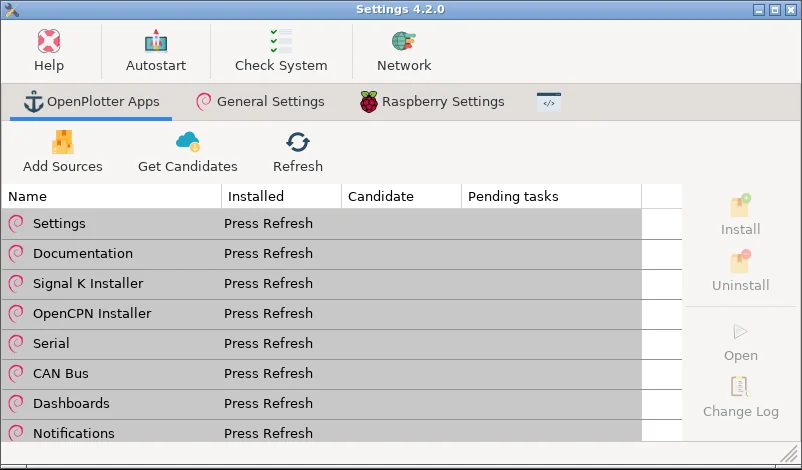Select the Signal K Installer name
Image resolution: width=802 pixels, height=470 pixels.
click(88, 283)
